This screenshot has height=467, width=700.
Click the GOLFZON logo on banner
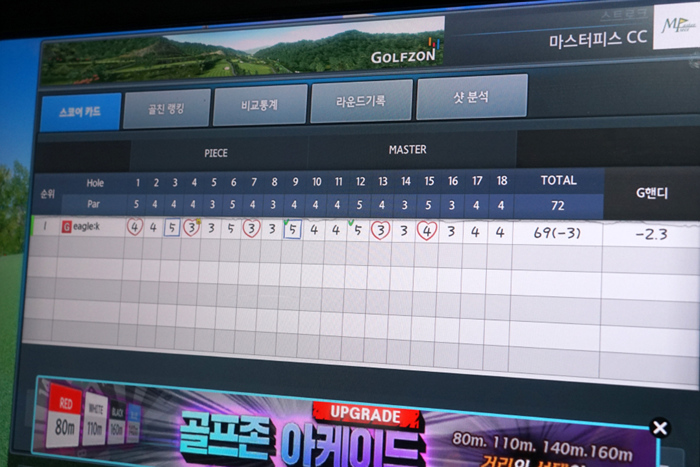pyautogui.click(x=405, y=53)
